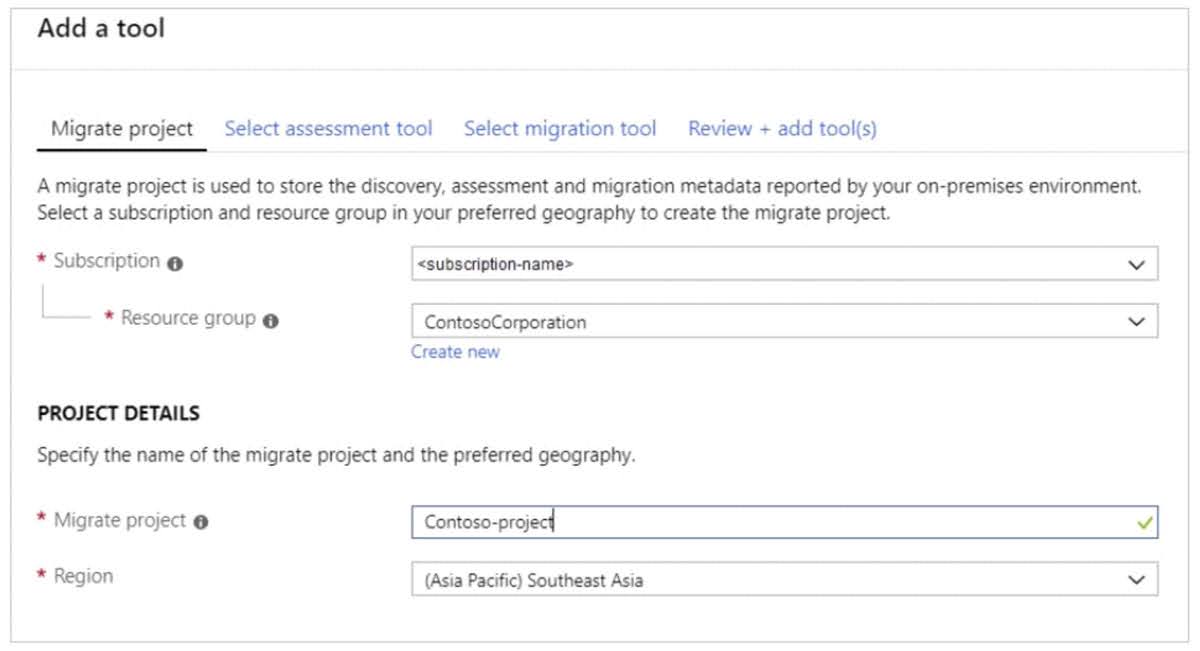1200x651 pixels.
Task: Expand the Resource group dropdown chevron
Action: point(1136,322)
